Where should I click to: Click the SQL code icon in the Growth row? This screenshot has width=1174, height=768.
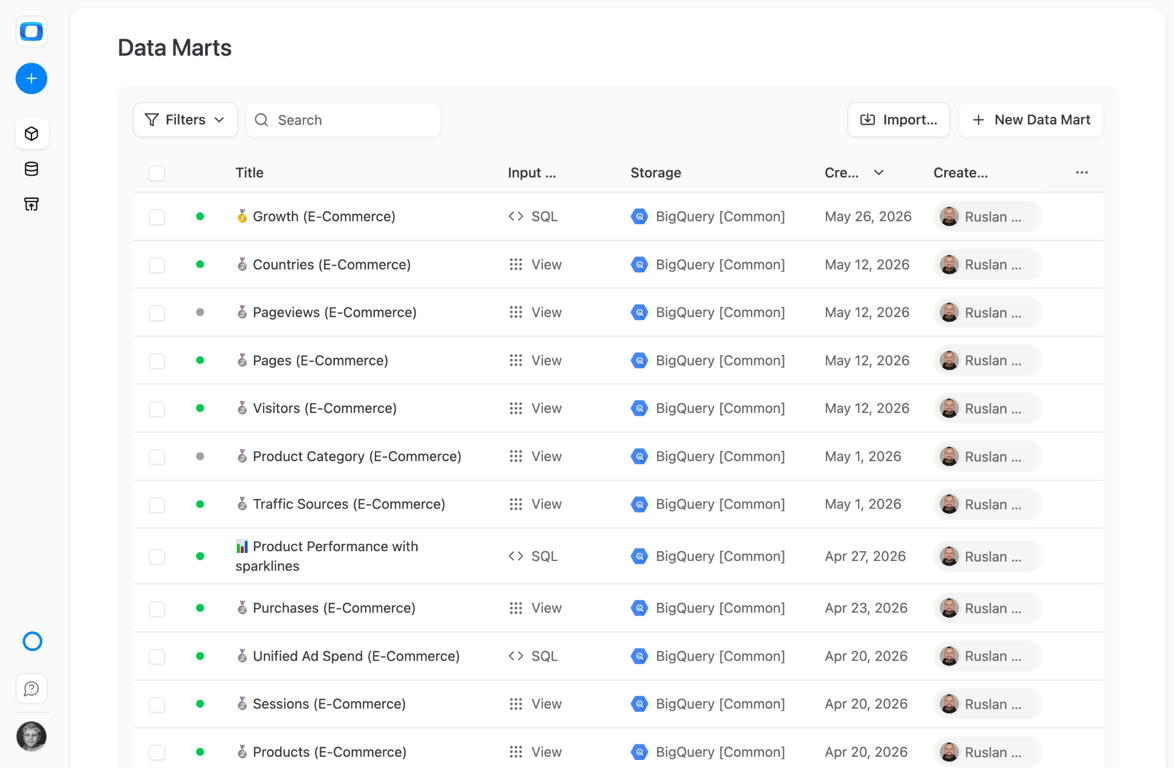[x=516, y=216]
